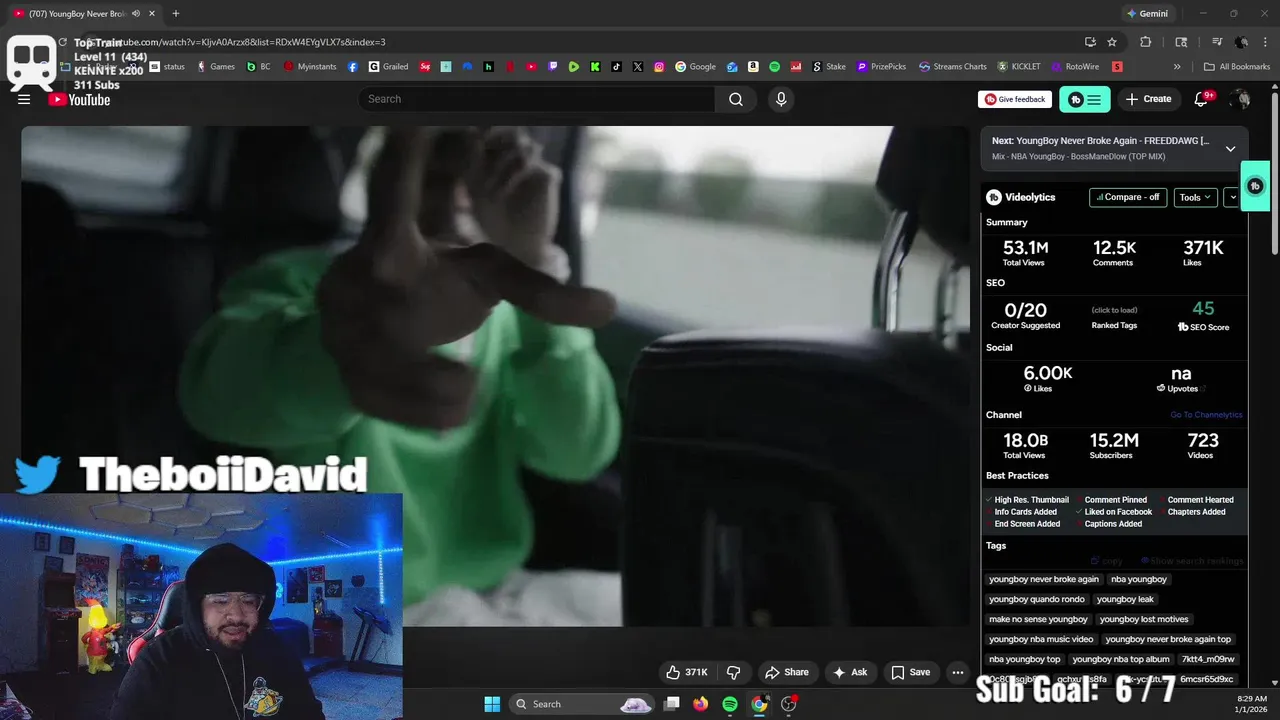Click the Give feedback button

click(1015, 99)
